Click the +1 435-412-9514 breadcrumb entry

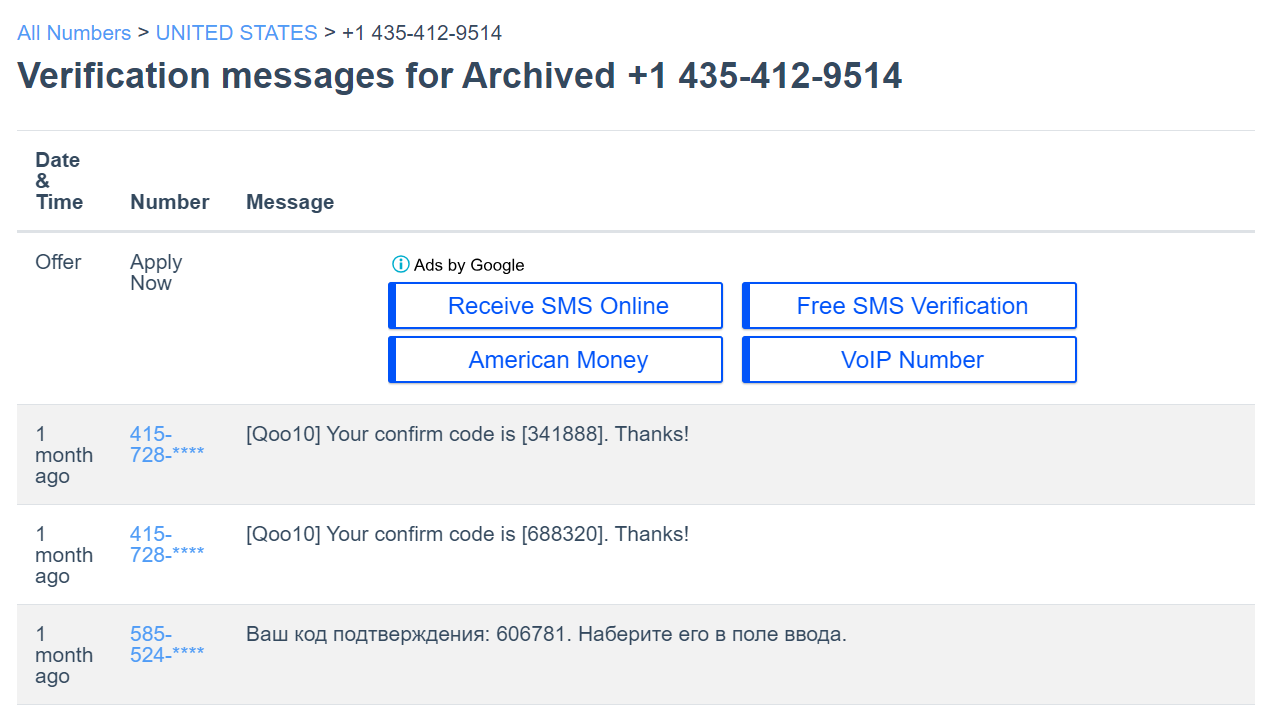(420, 32)
